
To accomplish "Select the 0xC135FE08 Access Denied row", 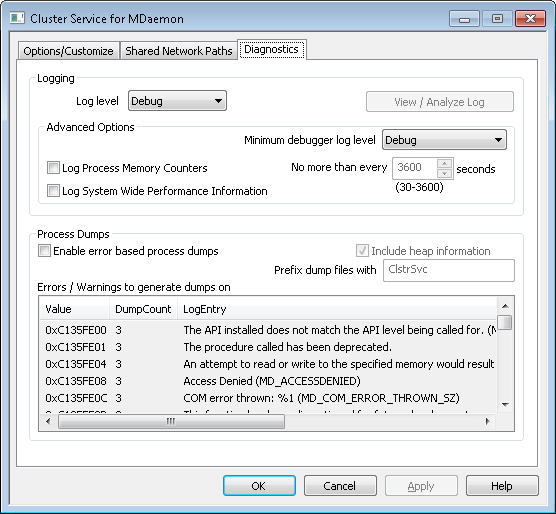I will click(268, 381).
